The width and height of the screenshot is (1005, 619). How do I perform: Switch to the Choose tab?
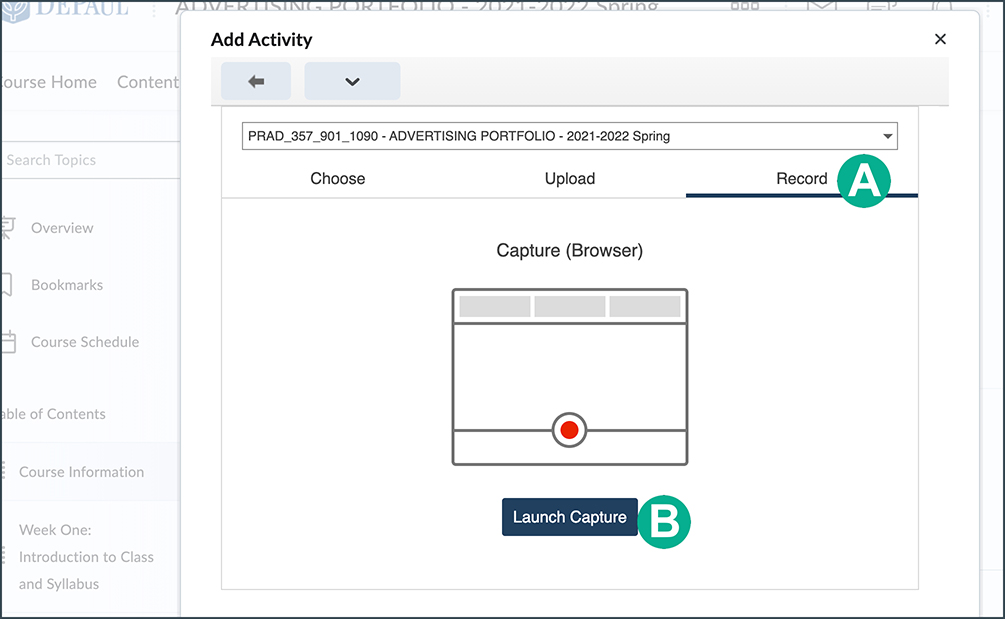(x=338, y=179)
